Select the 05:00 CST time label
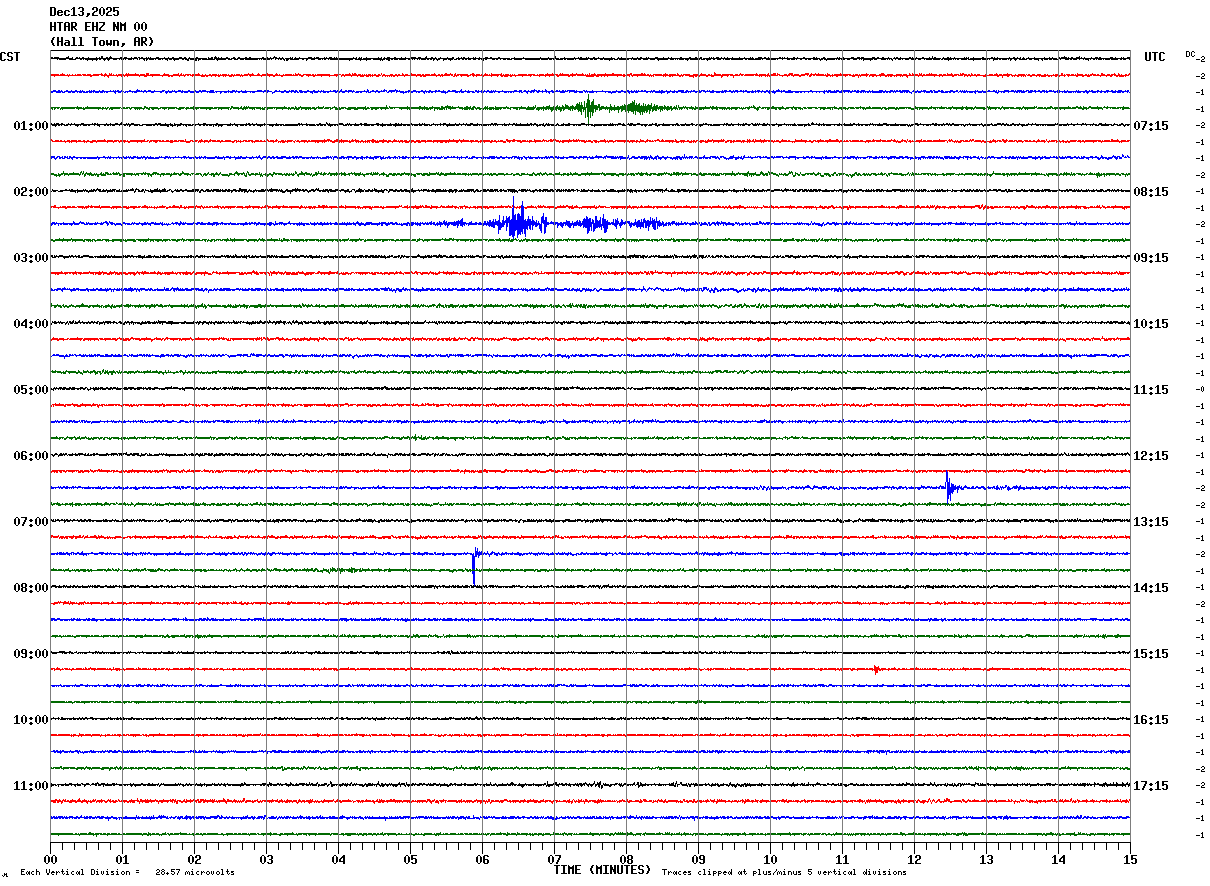Image resolution: width=1210 pixels, height=886 pixels. pyautogui.click(x=30, y=390)
